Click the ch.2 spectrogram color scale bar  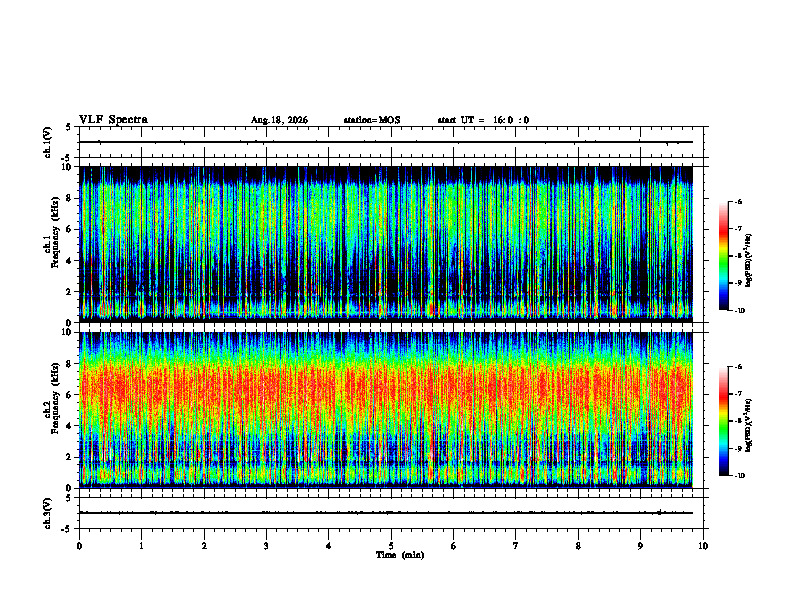724,421
